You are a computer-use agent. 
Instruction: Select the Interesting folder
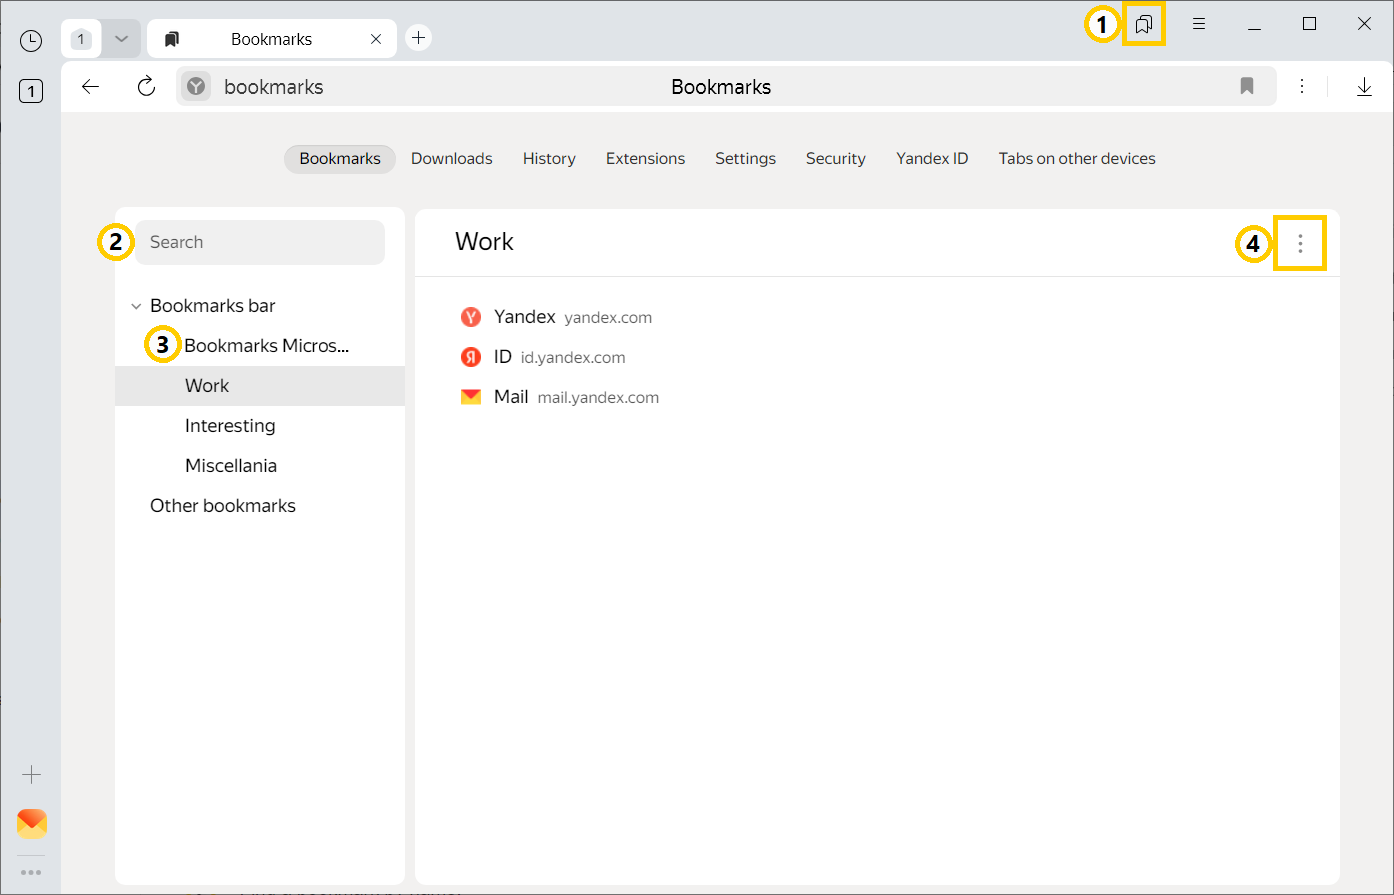tap(230, 426)
